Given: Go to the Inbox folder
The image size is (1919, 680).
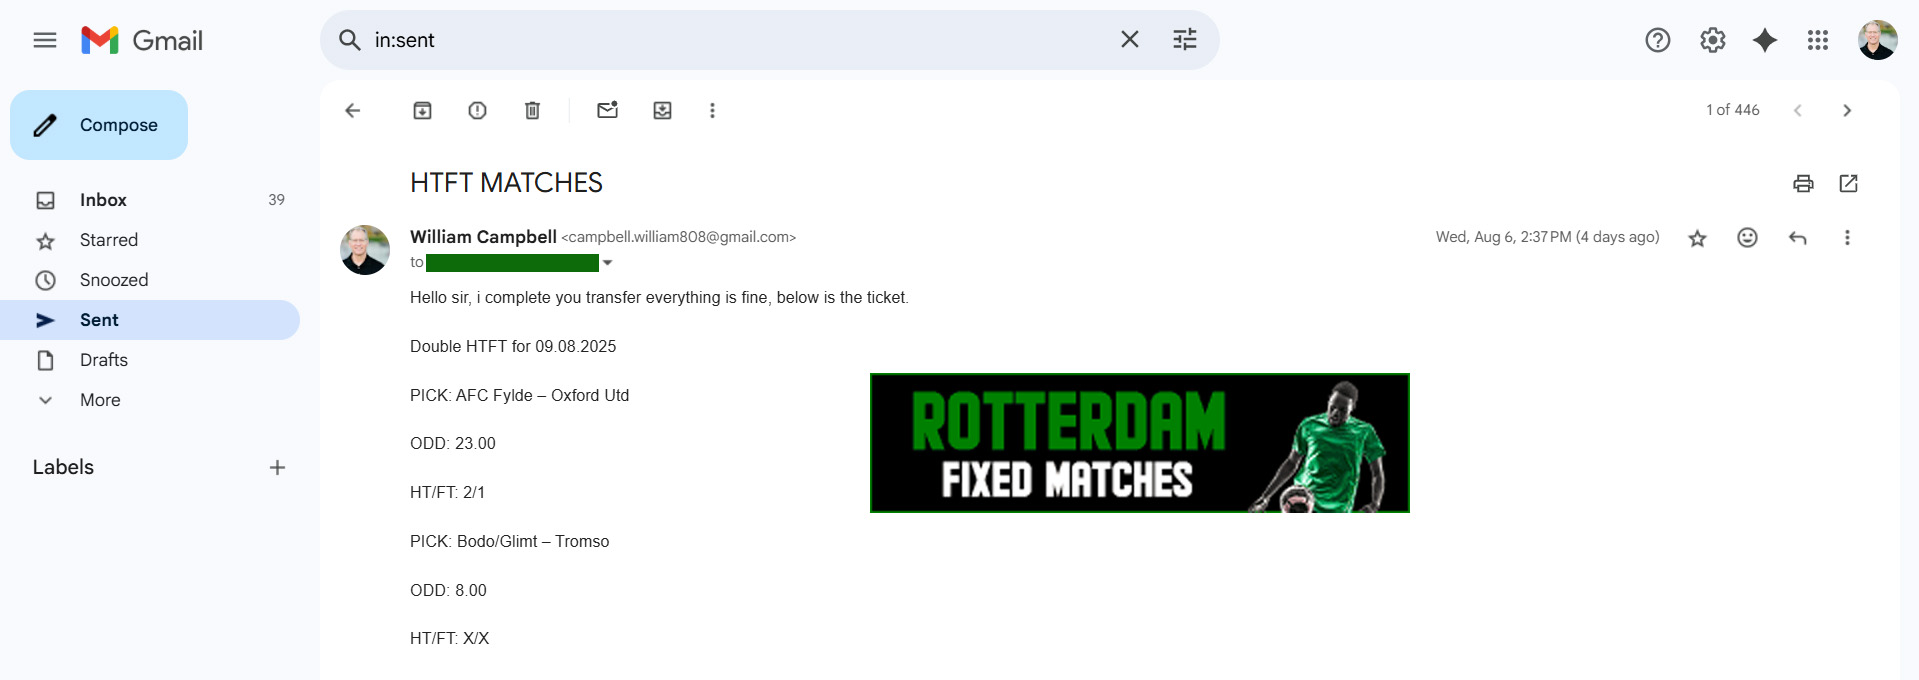Looking at the screenshot, I should pyautogui.click(x=150, y=200).
